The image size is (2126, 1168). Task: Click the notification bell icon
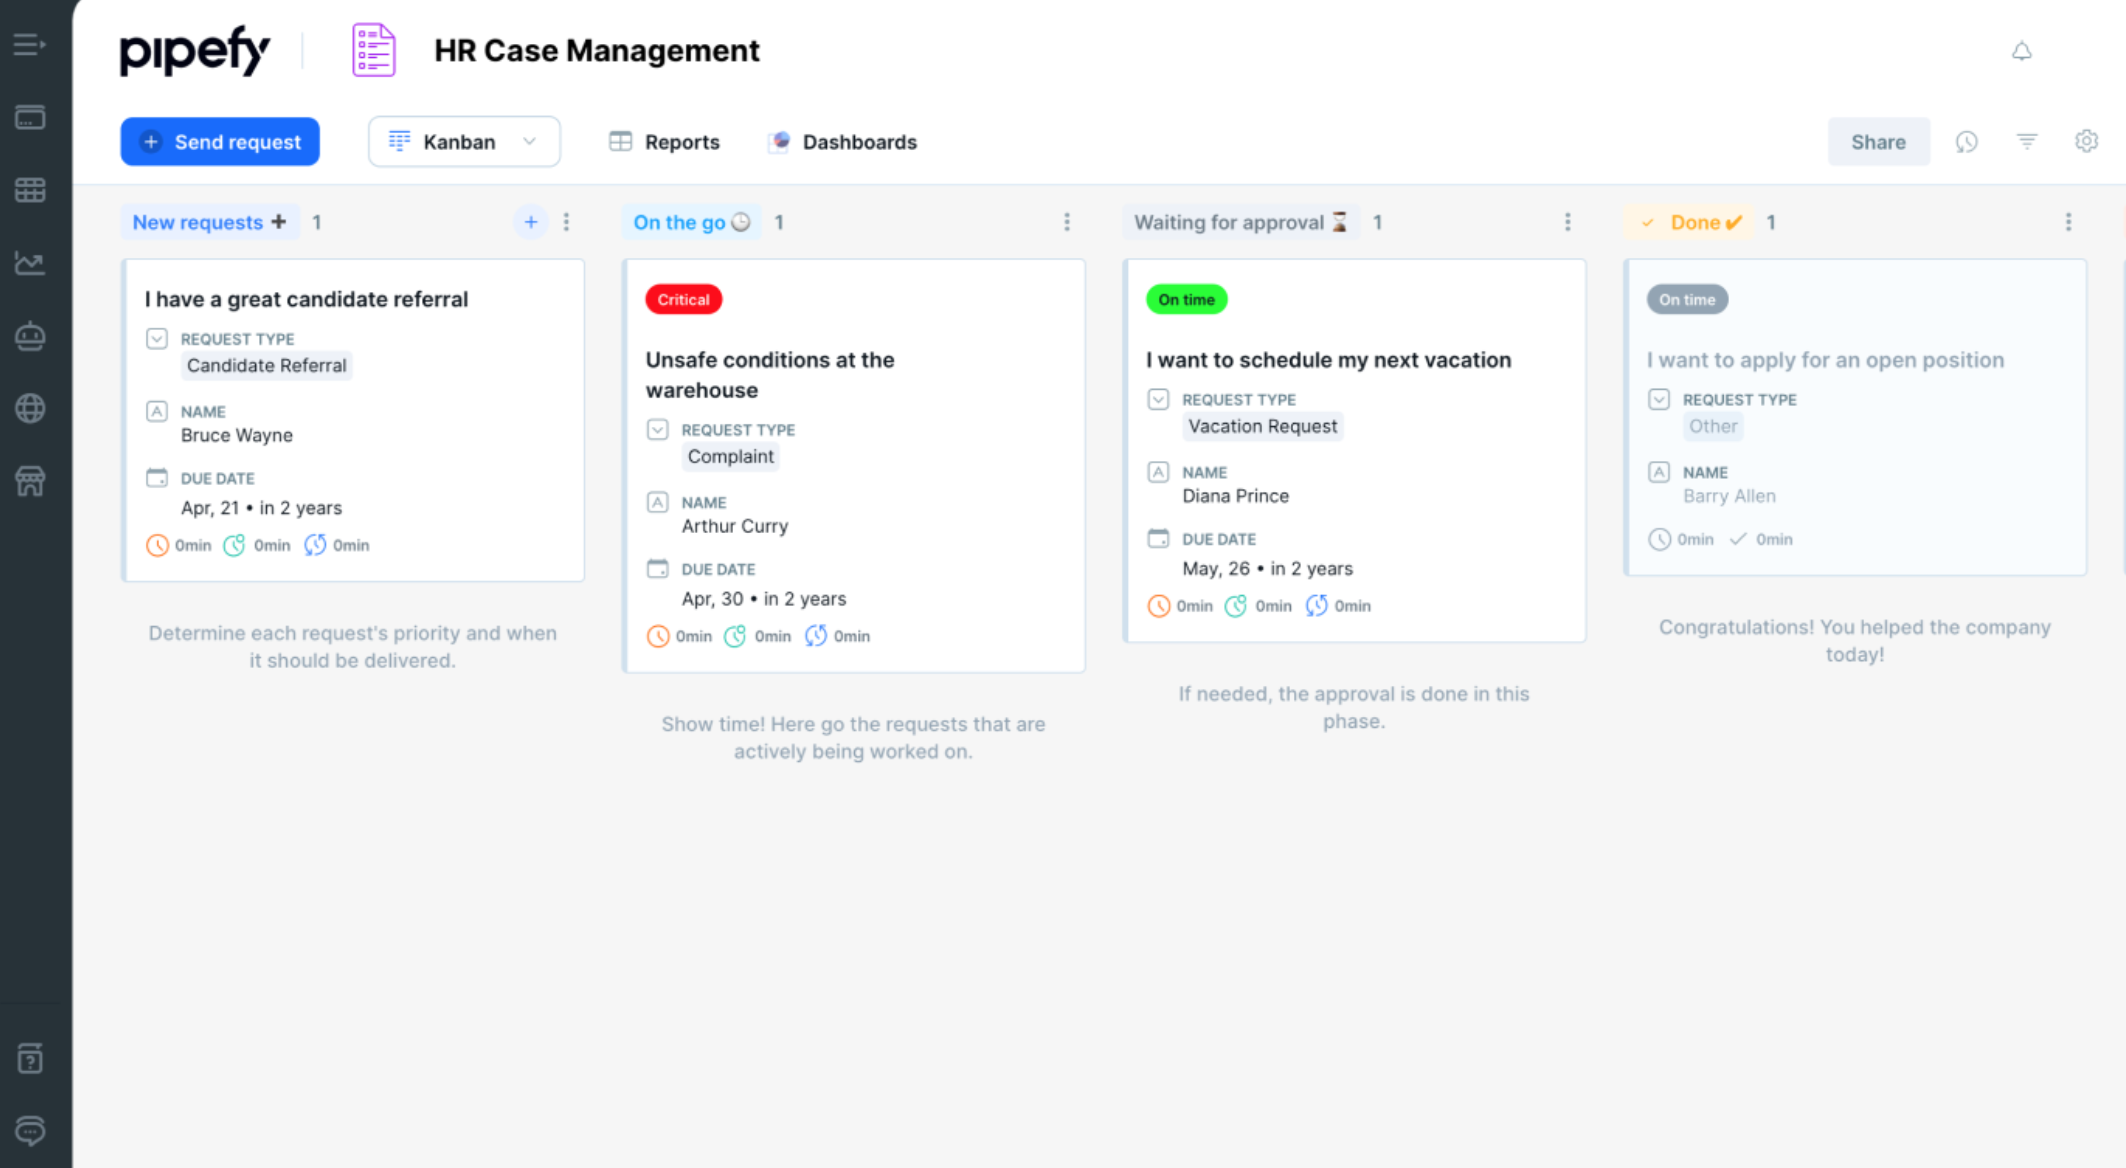click(2021, 51)
